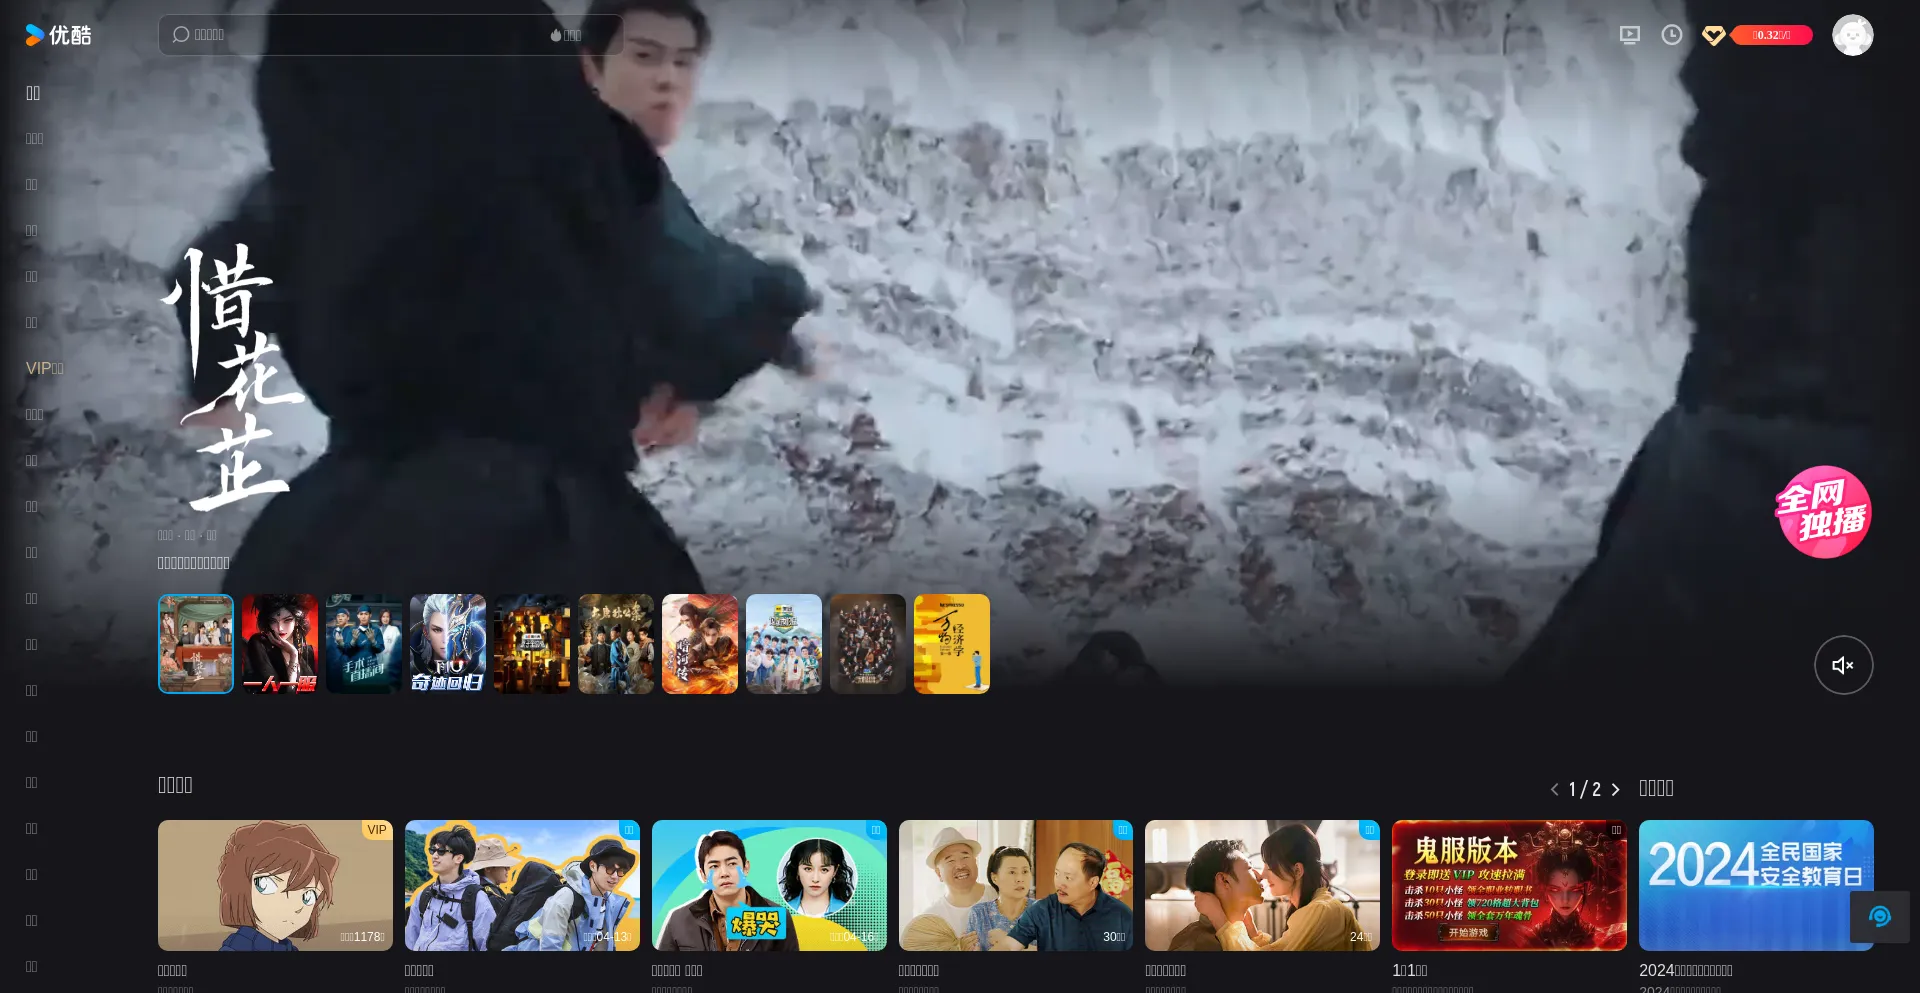Toggle the banner video mute speaker button
The width and height of the screenshot is (1920, 993).
(1843, 665)
